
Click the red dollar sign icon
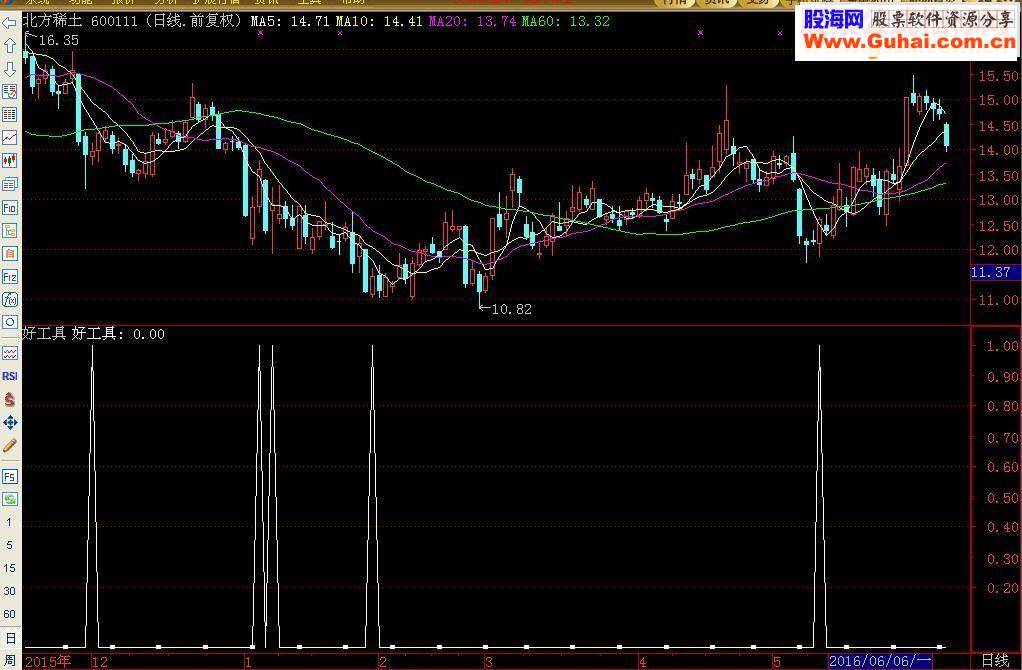pyautogui.click(x=9, y=400)
